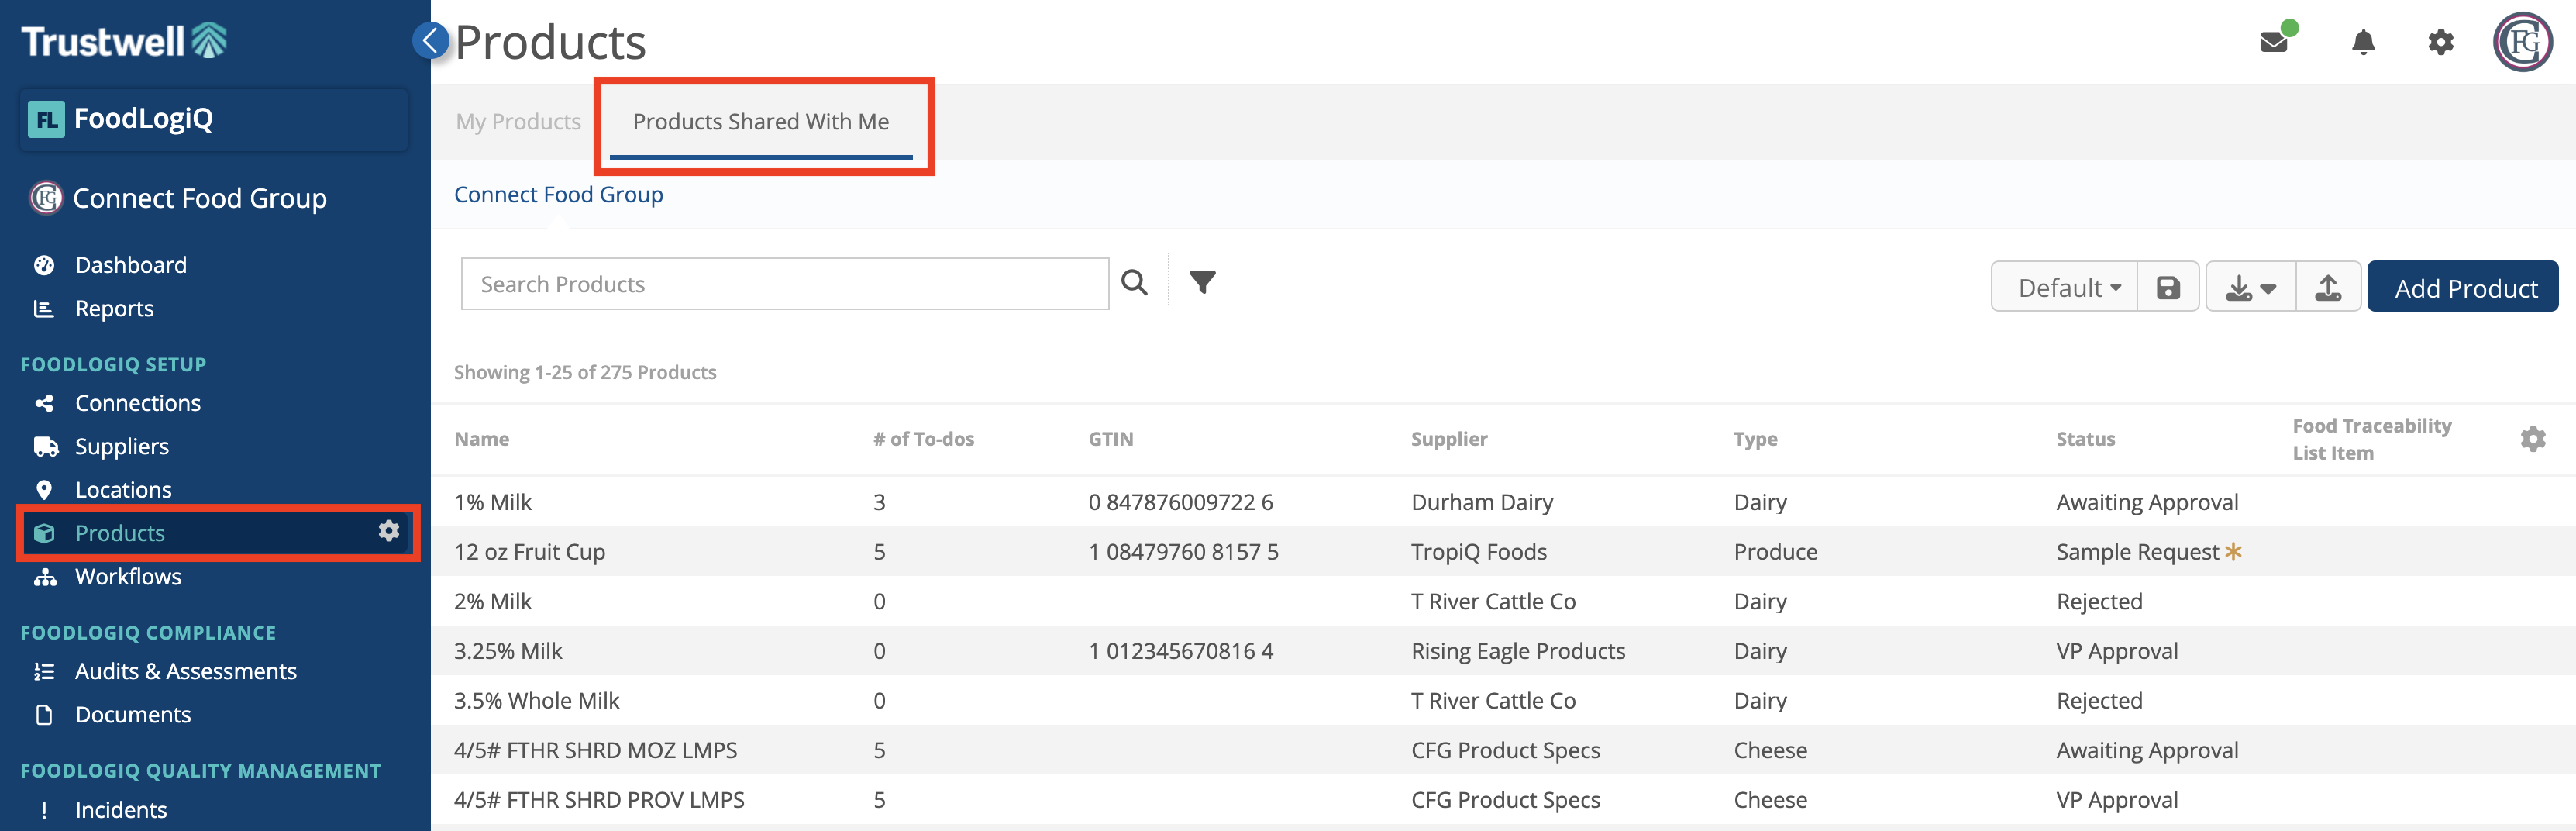This screenshot has width=2576, height=831.
Task: Open the user profile avatar
Action: tap(2523, 42)
